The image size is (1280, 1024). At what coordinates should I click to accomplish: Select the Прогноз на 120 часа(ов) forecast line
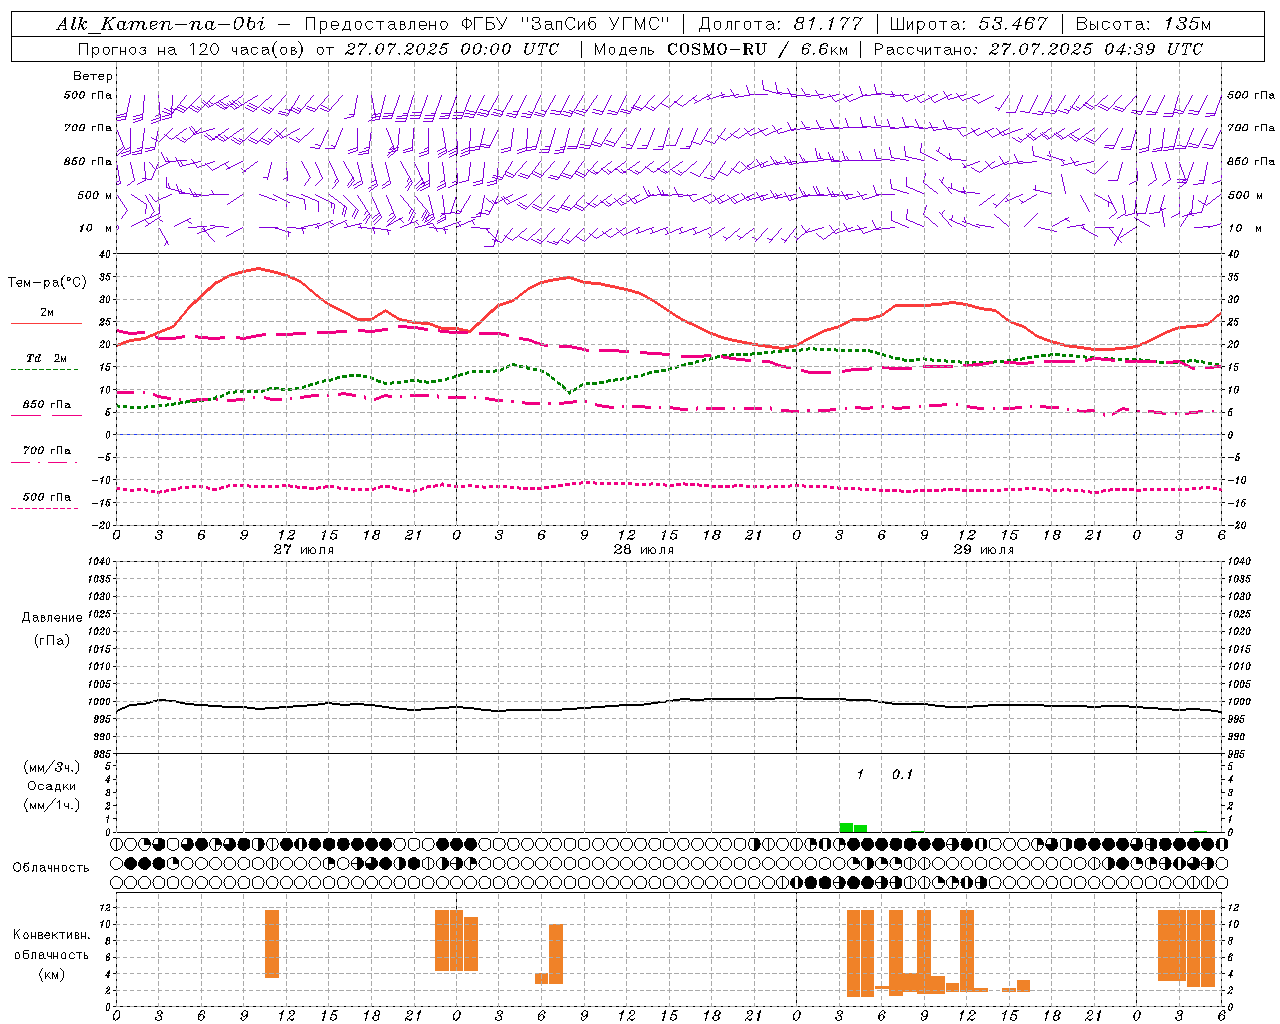pos(318,49)
